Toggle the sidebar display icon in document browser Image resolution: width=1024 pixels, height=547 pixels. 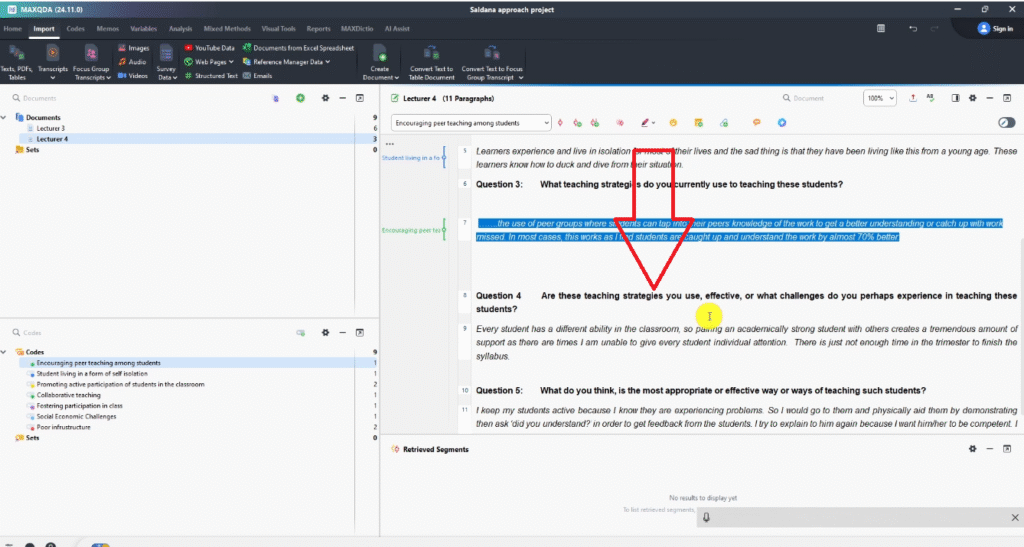click(x=955, y=98)
